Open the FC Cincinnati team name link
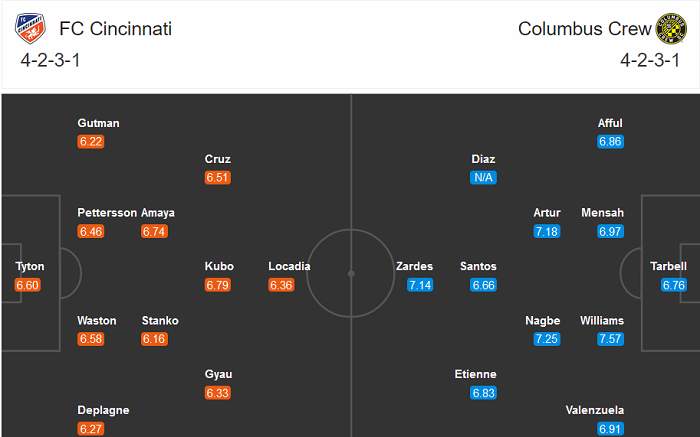Screen dimensions: 700x437 tap(115, 29)
